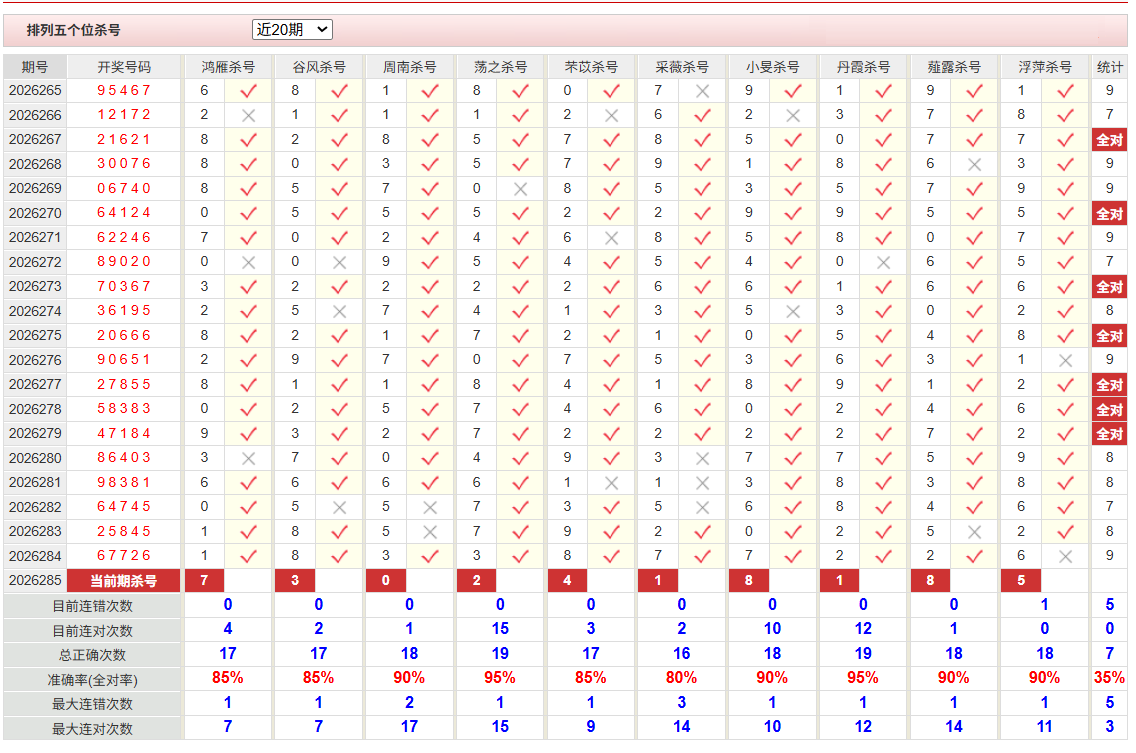Image resolution: width=1136 pixels, height=753 pixels.
Task: Click the cross mark for 周南杀号 in row 2026282
Action: pyautogui.click(x=430, y=507)
